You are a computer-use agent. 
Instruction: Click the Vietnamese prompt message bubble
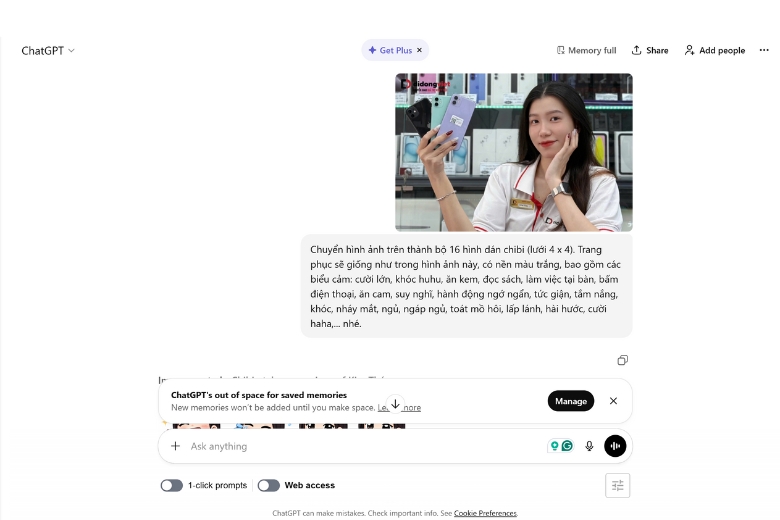click(467, 286)
